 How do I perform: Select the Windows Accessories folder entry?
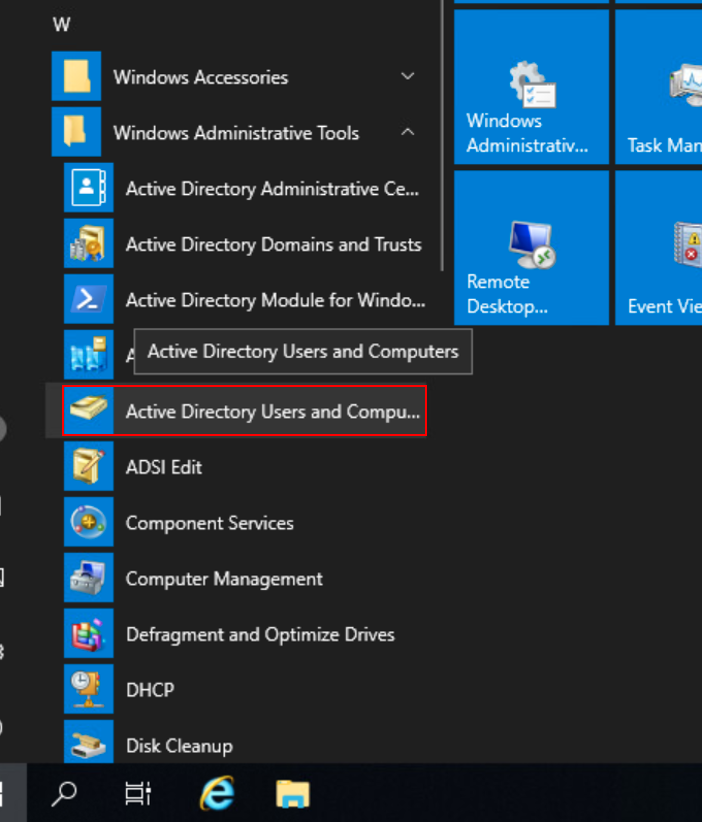point(200,77)
